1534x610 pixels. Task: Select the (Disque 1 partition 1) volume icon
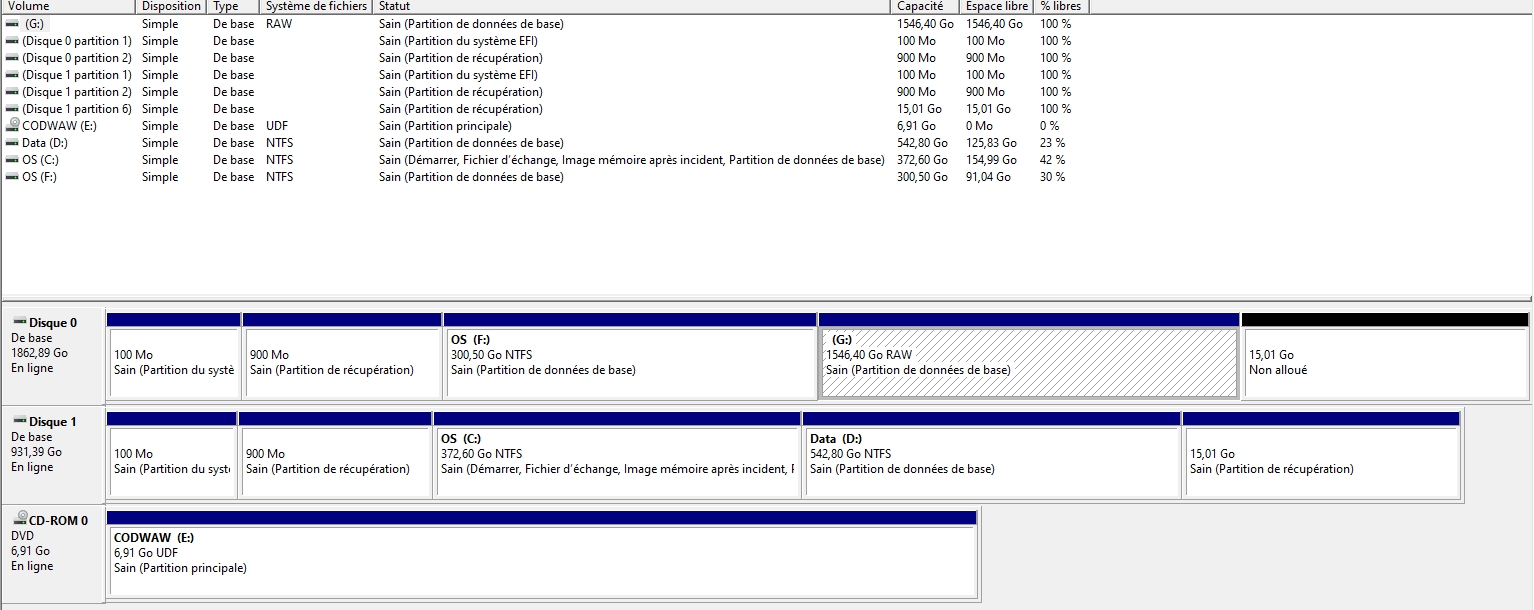[12, 75]
